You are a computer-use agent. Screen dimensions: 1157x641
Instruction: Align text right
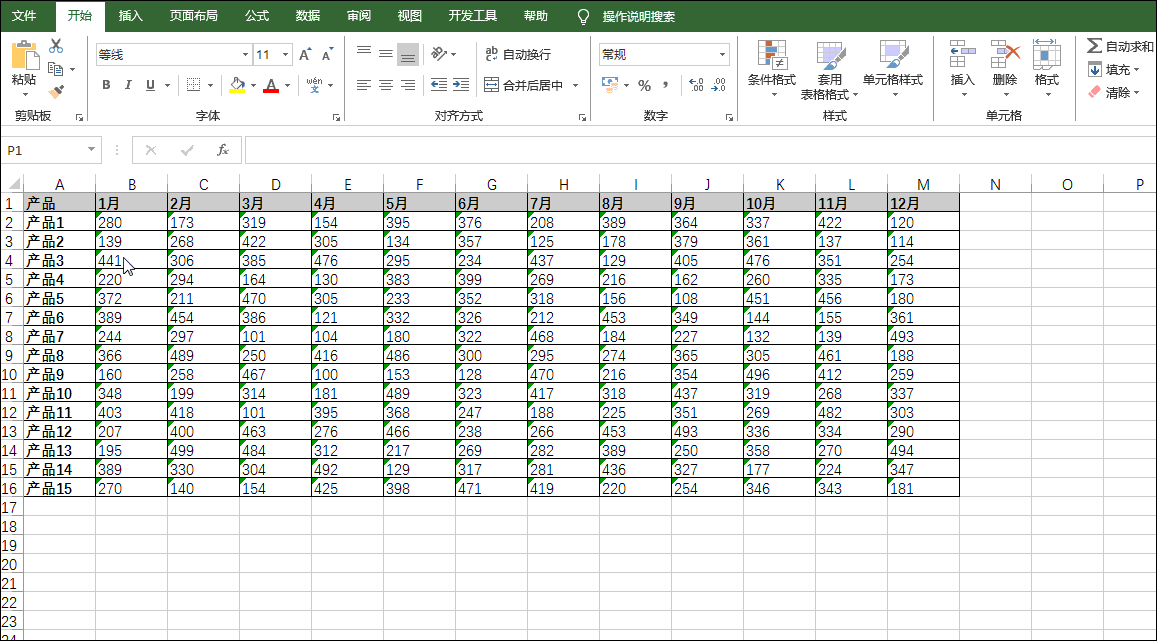[408, 85]
